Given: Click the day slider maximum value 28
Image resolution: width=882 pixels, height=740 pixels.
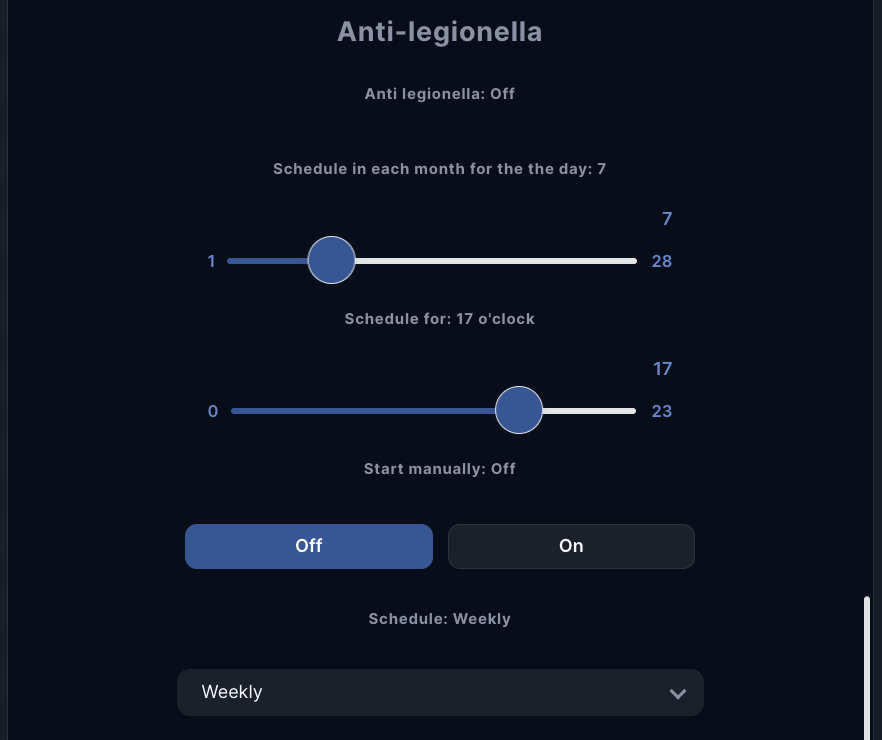Looking at the screenshot, I should (x=662, y=261).
